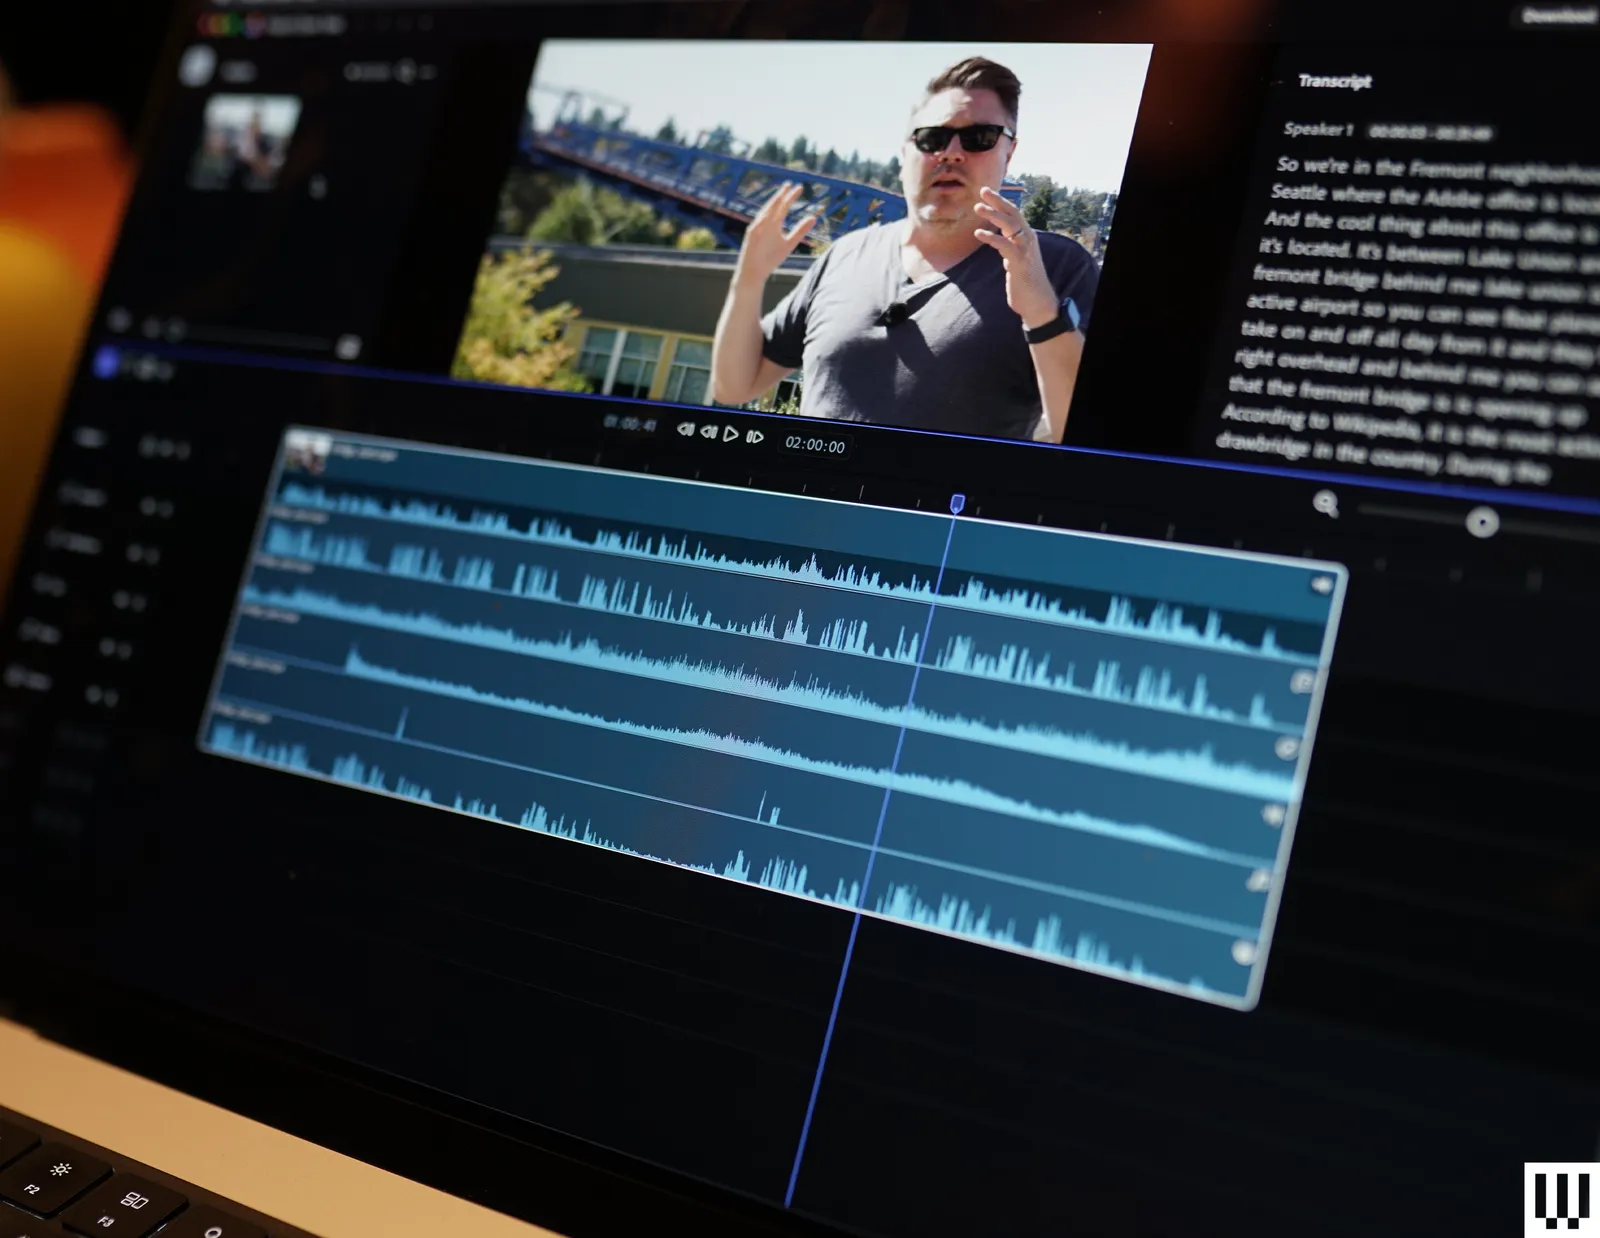Click the round icon at the right end of the bottom waveform track

[1243, 953]
